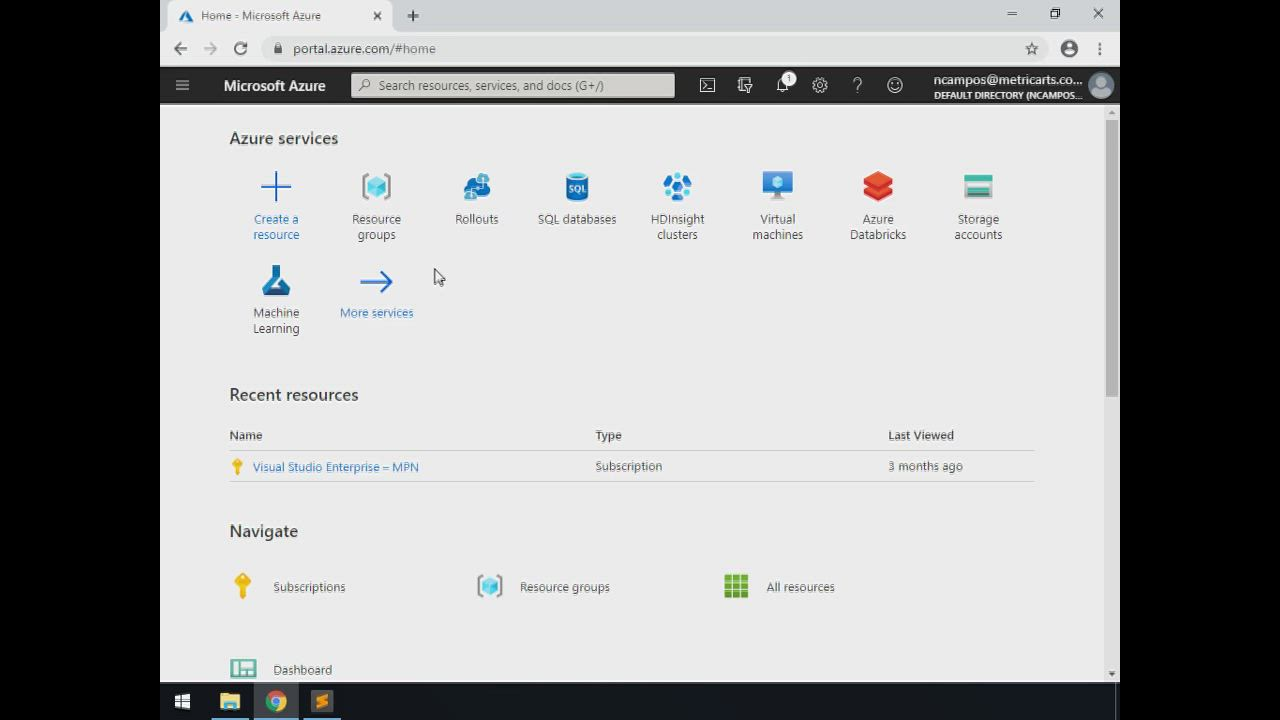Click the Microsoft Azure brand link
The image size is (1280, 720).
pos(274,86)
